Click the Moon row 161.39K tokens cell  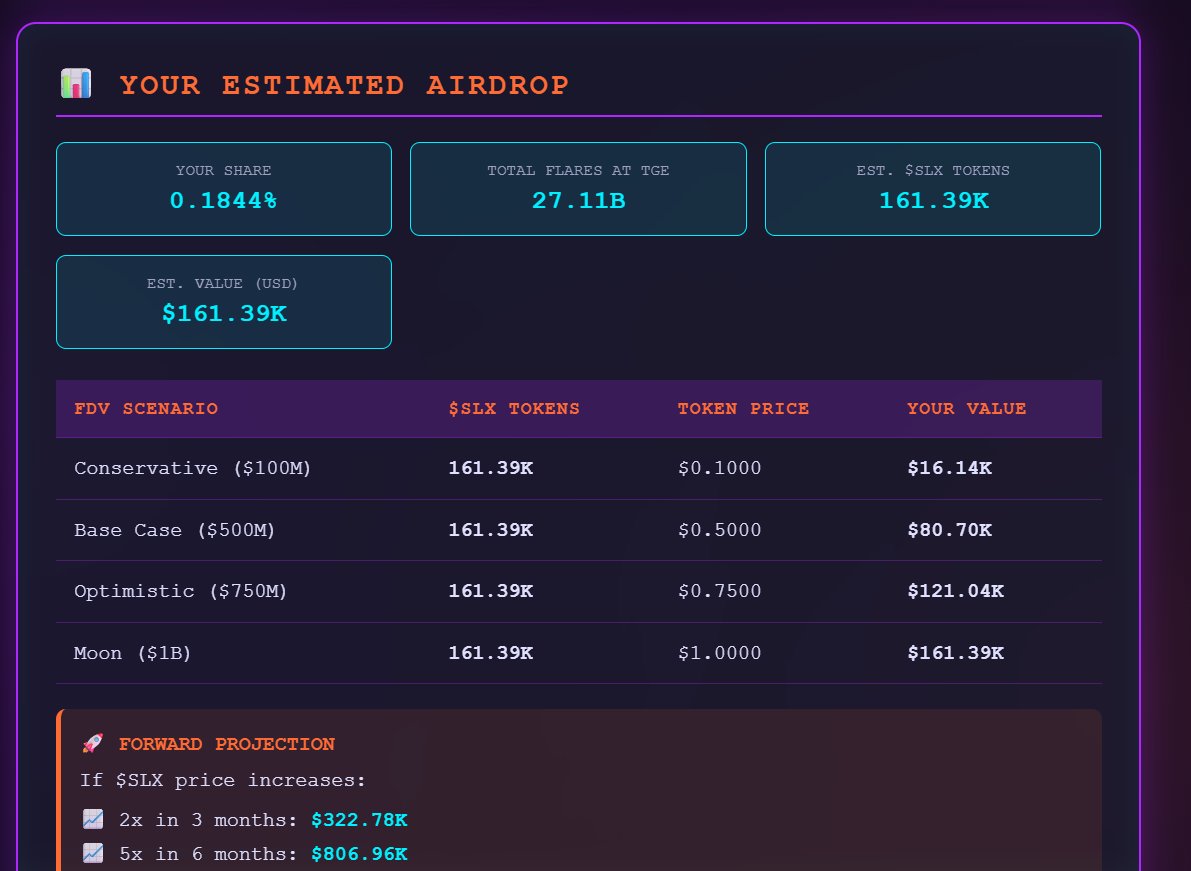[491, 653]
